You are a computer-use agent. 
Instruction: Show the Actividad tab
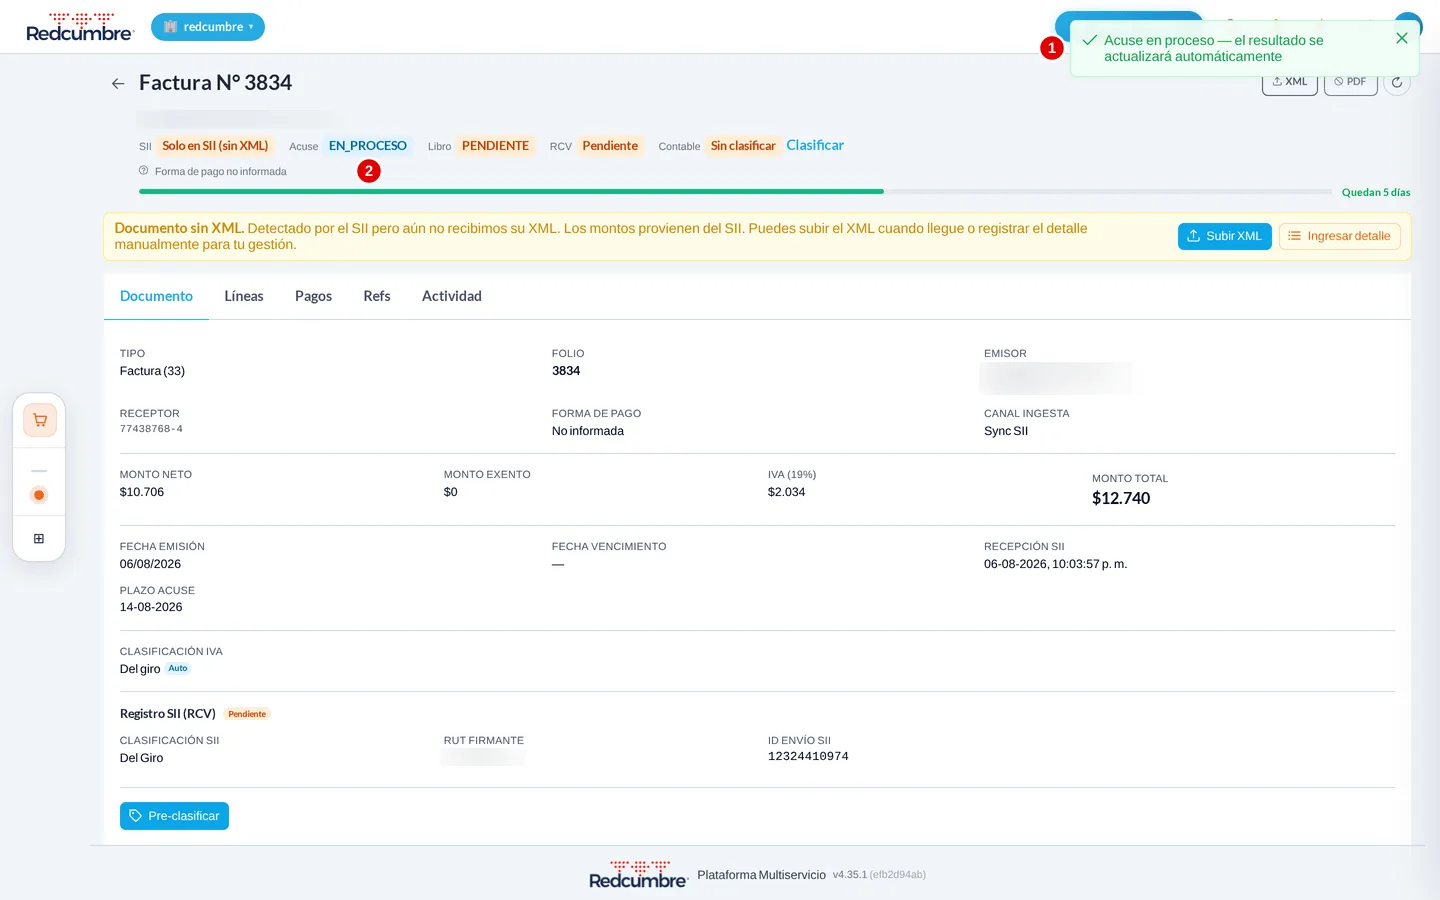pyautogui.click(x=452, y=296)
